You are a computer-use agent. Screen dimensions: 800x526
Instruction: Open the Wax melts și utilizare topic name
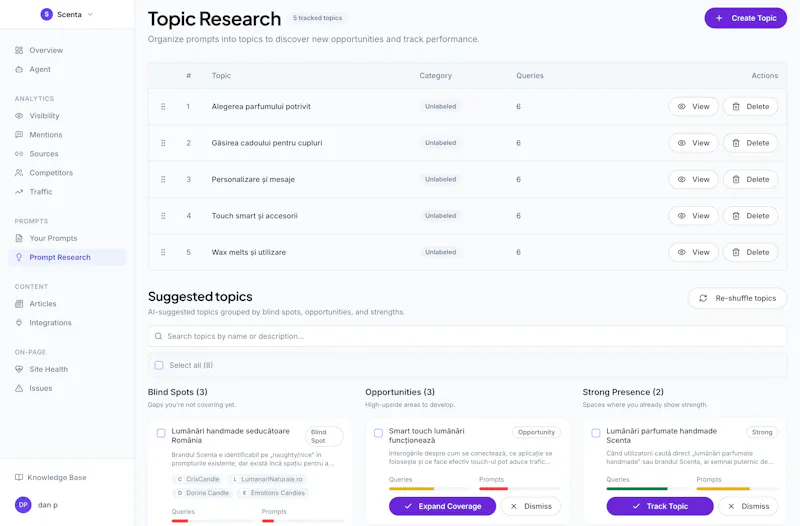point(249,252)
